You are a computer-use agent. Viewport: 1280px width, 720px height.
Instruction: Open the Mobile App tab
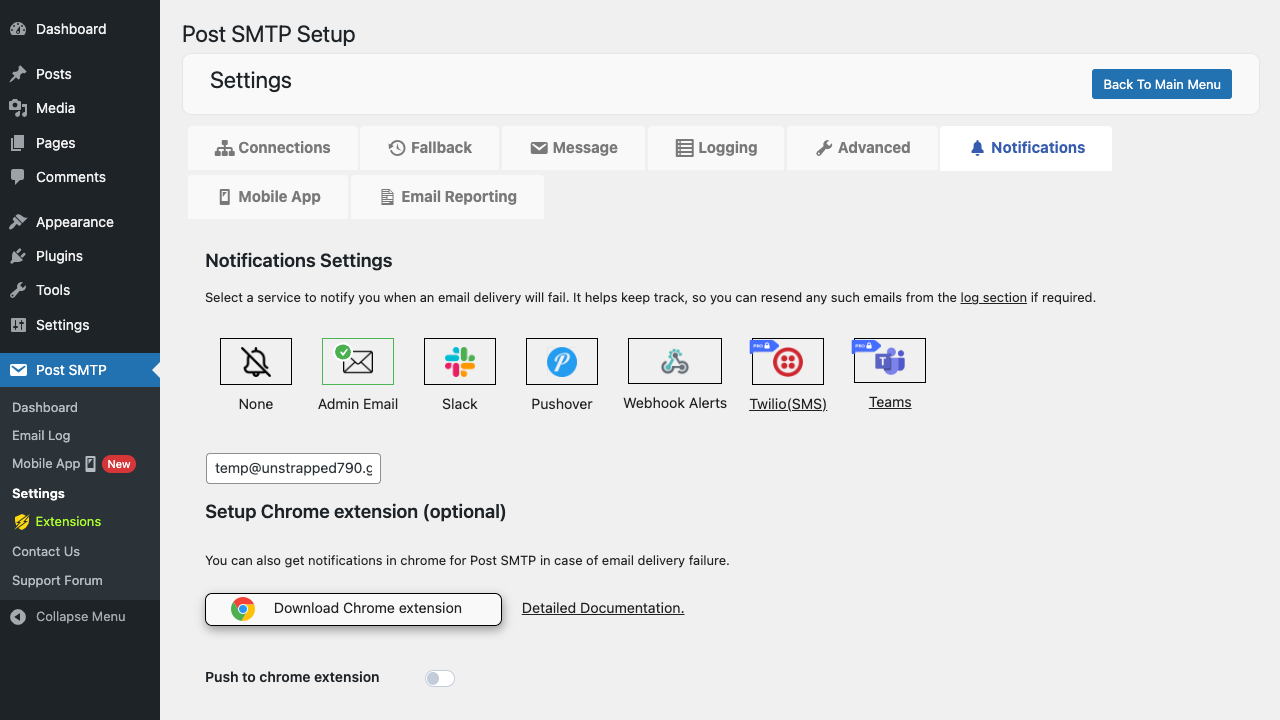tap(268, 197)
